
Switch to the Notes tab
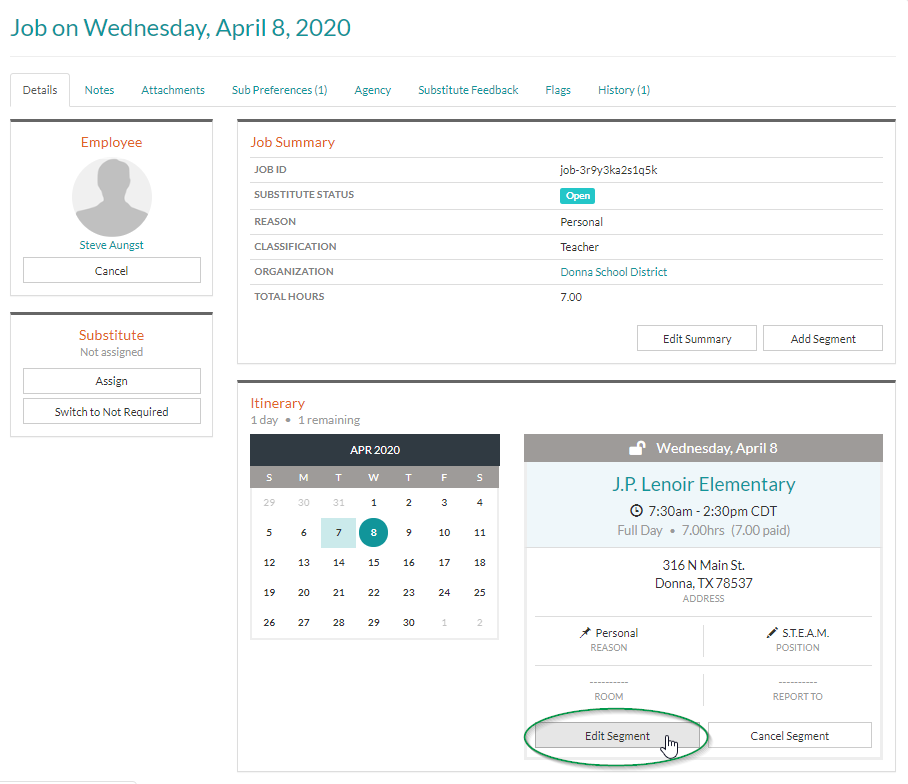(x=99, y=90)
